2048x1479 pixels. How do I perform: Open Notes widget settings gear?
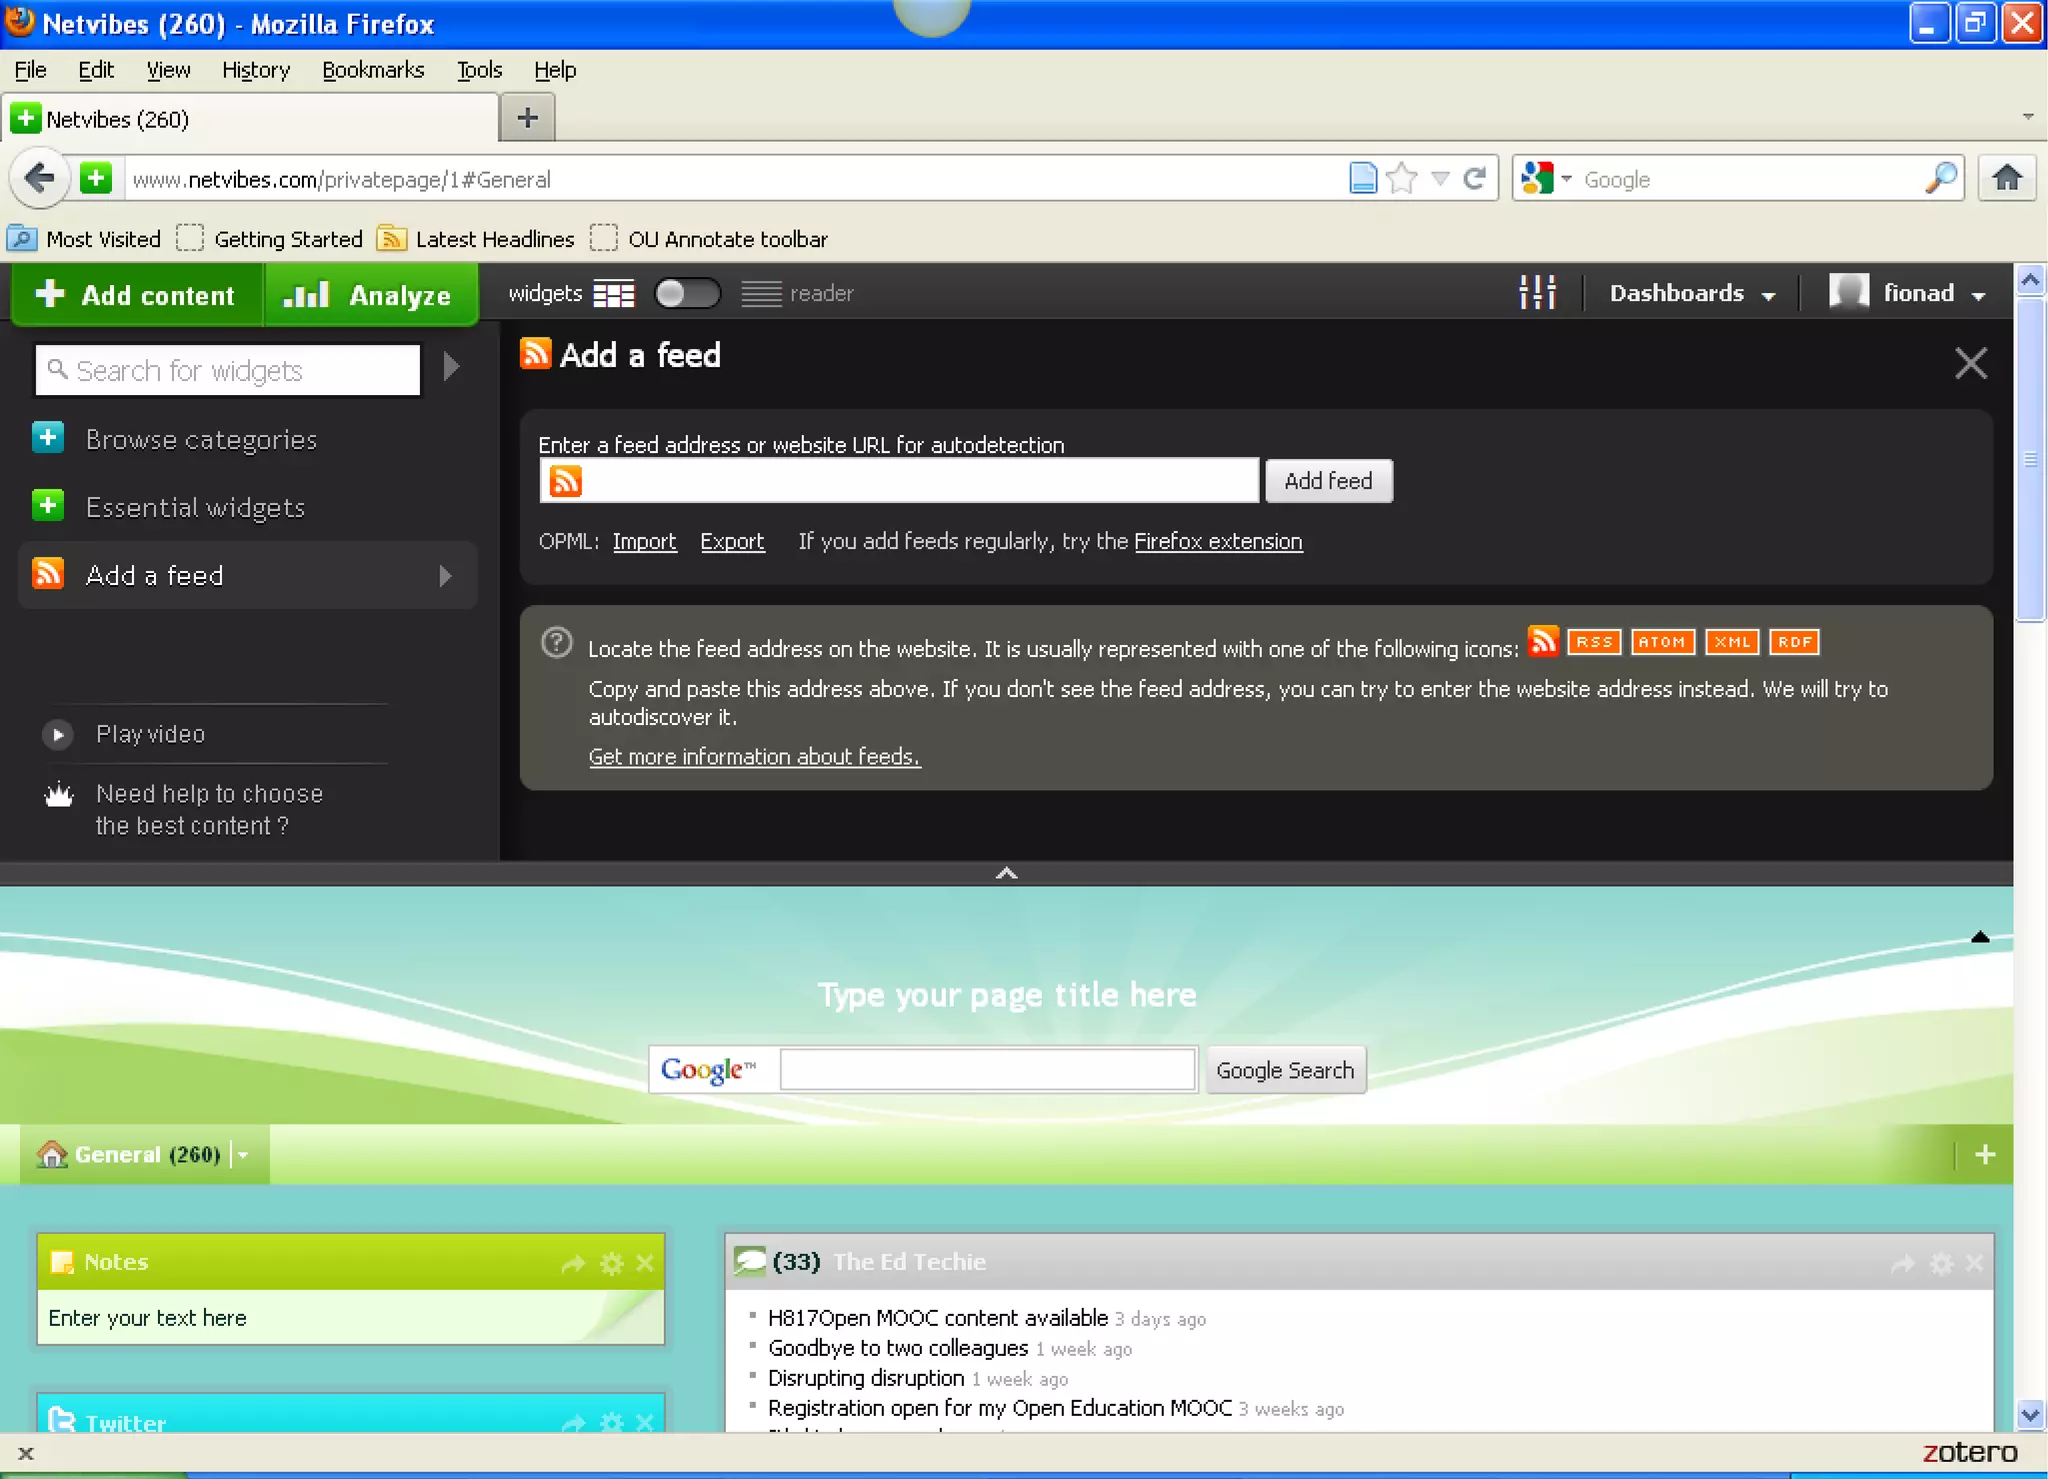click(611, 1263)
